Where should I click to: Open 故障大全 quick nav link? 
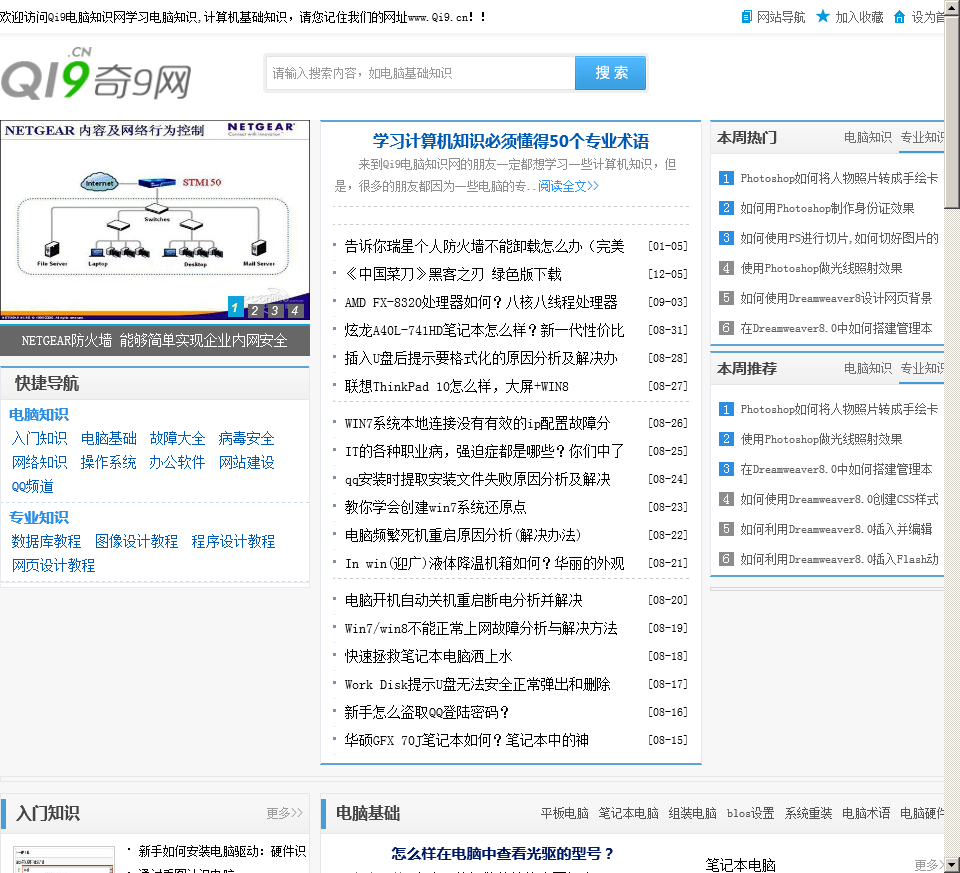[x=178, y=438]
